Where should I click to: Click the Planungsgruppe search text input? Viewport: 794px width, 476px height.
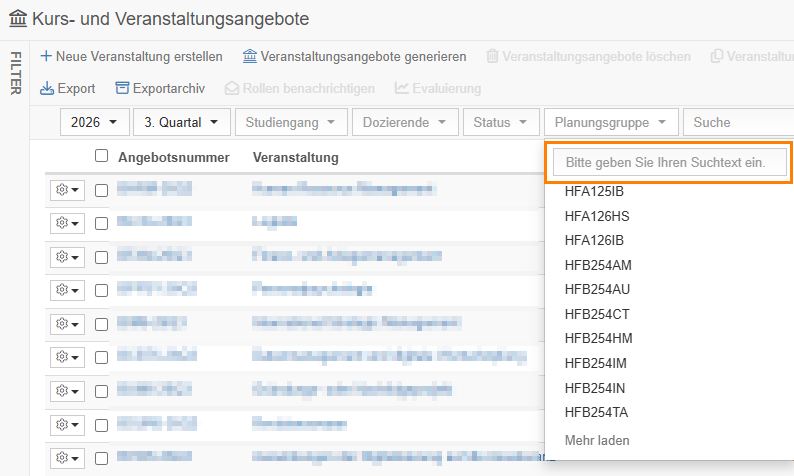669,163
